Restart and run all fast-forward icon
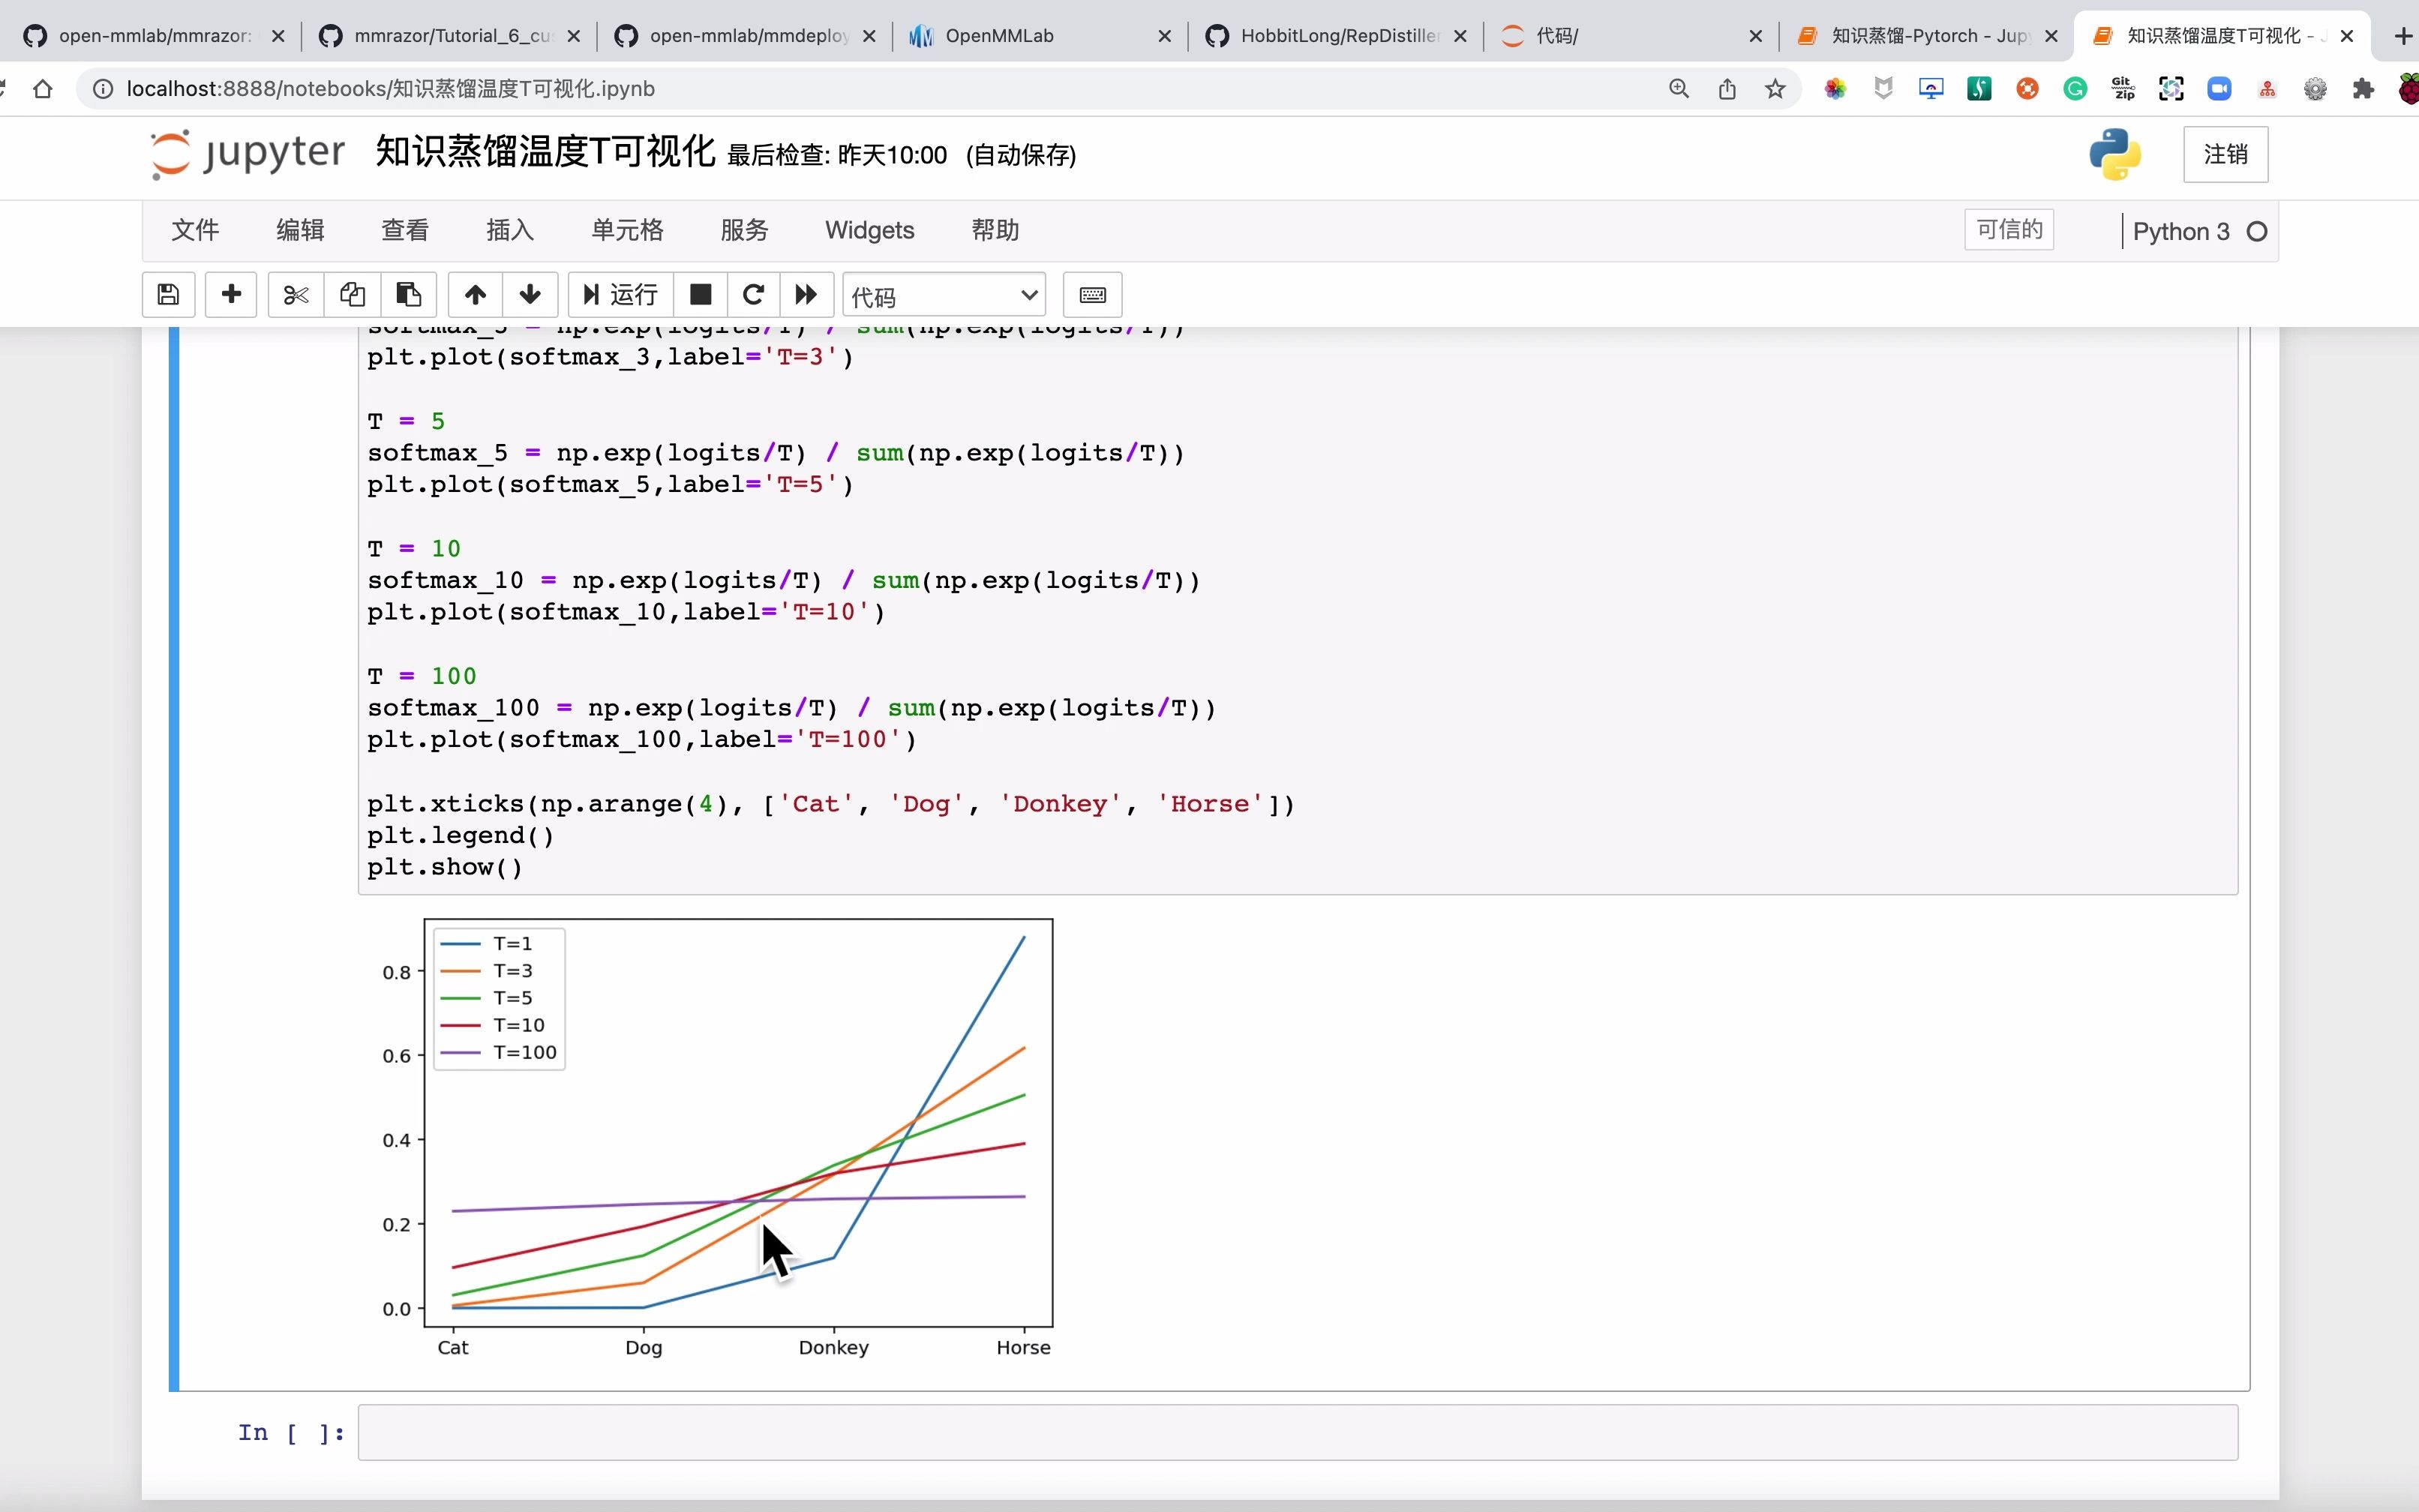This screenshot has width=2419, height=1512. pos(806,295)
